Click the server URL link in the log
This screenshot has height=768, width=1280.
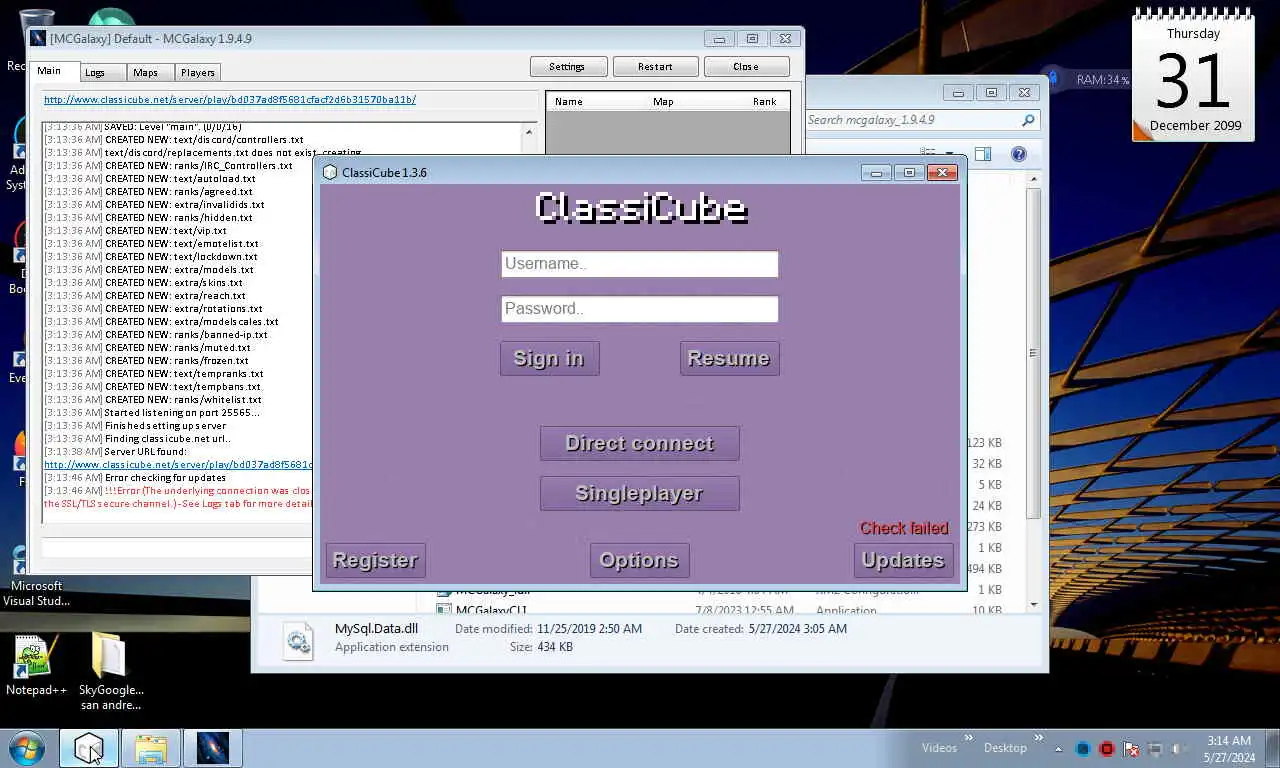[x=178, y=464]
